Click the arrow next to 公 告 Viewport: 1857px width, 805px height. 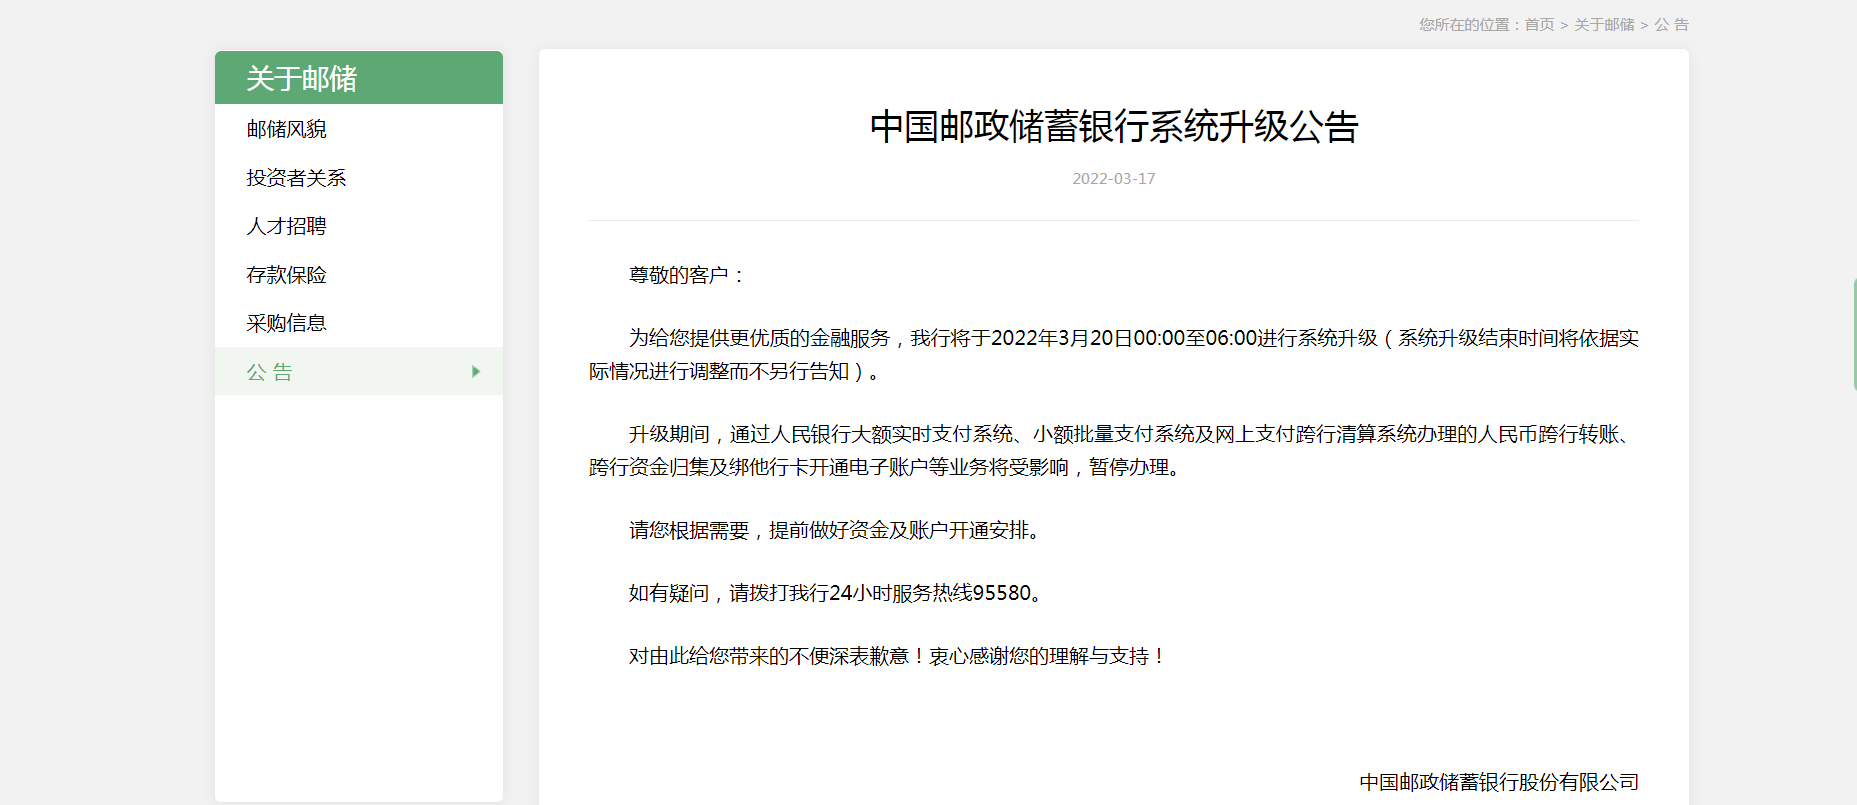tap(476, 372)
